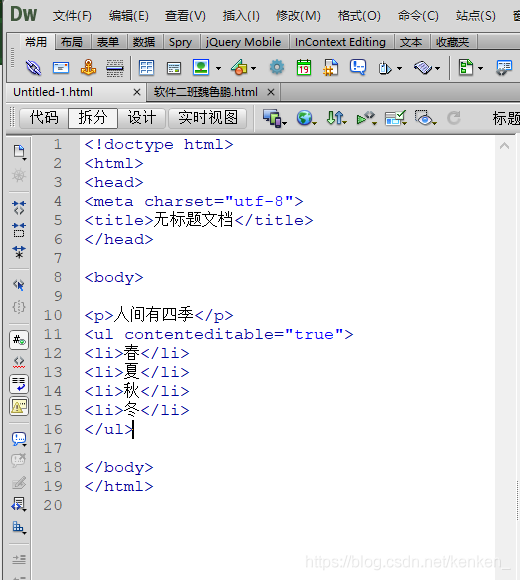Screen dimensions: 520x580
Task: Open the 插入(I) menu
Action: click(x=241, y=16)
